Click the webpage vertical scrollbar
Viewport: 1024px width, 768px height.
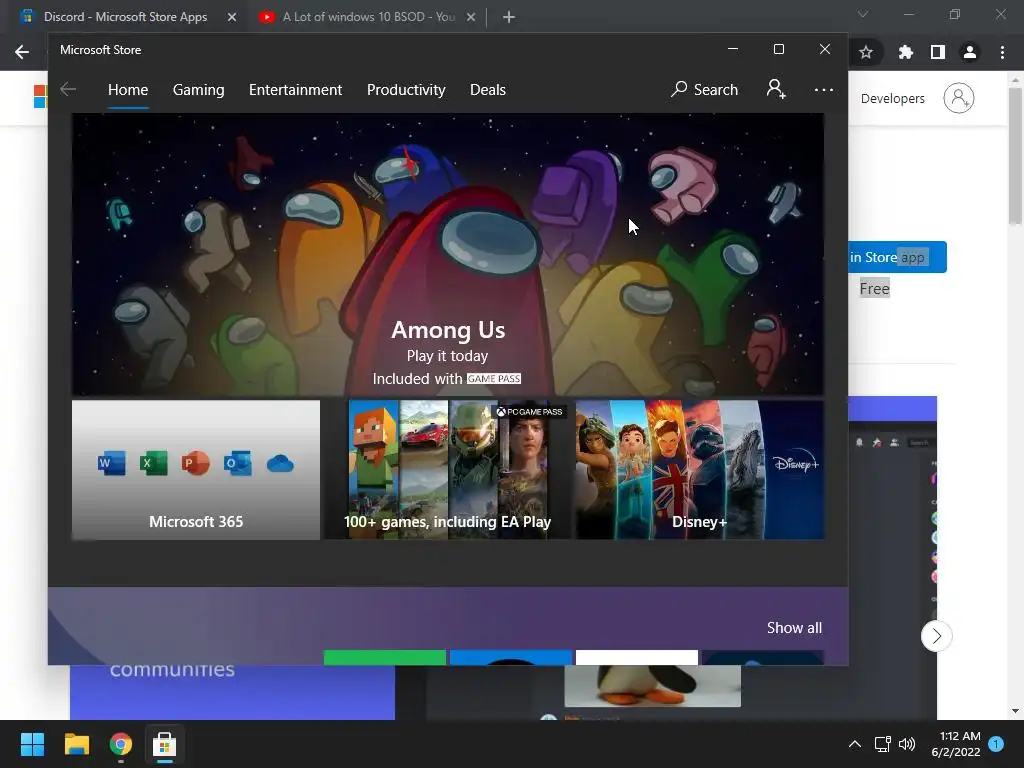click(1015, 157)
